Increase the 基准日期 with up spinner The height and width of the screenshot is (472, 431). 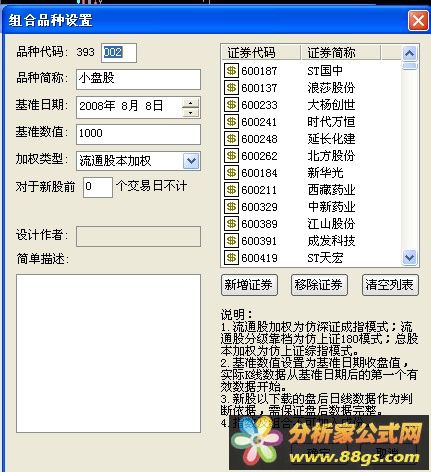point(191,103)
